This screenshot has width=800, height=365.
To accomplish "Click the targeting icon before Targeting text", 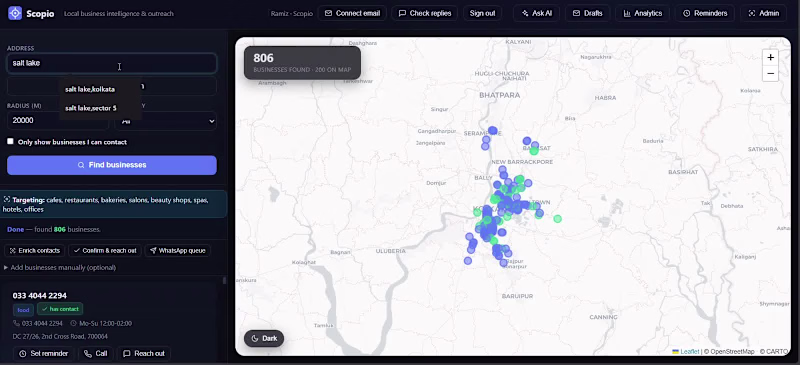I will coord(7,200).
